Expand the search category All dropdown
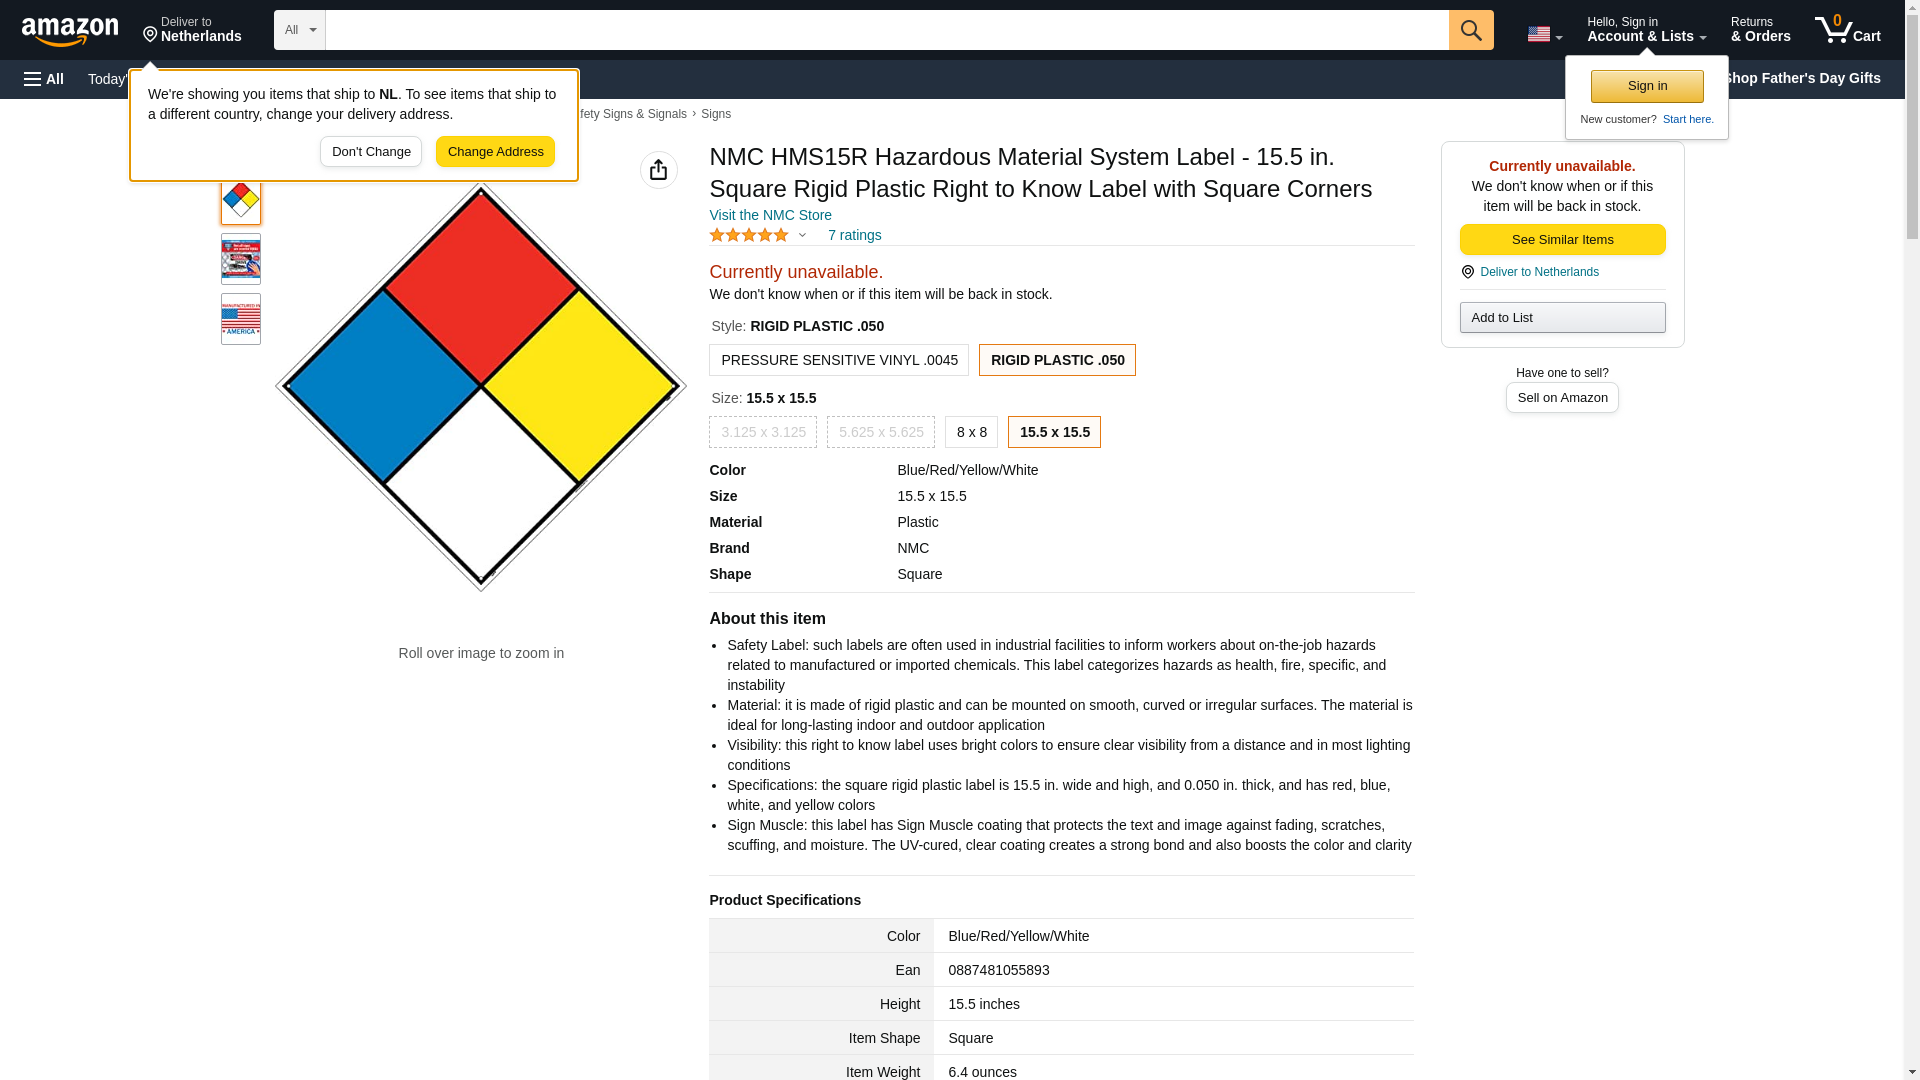Screen dimensions: 1920x1080 click(299, 30)
